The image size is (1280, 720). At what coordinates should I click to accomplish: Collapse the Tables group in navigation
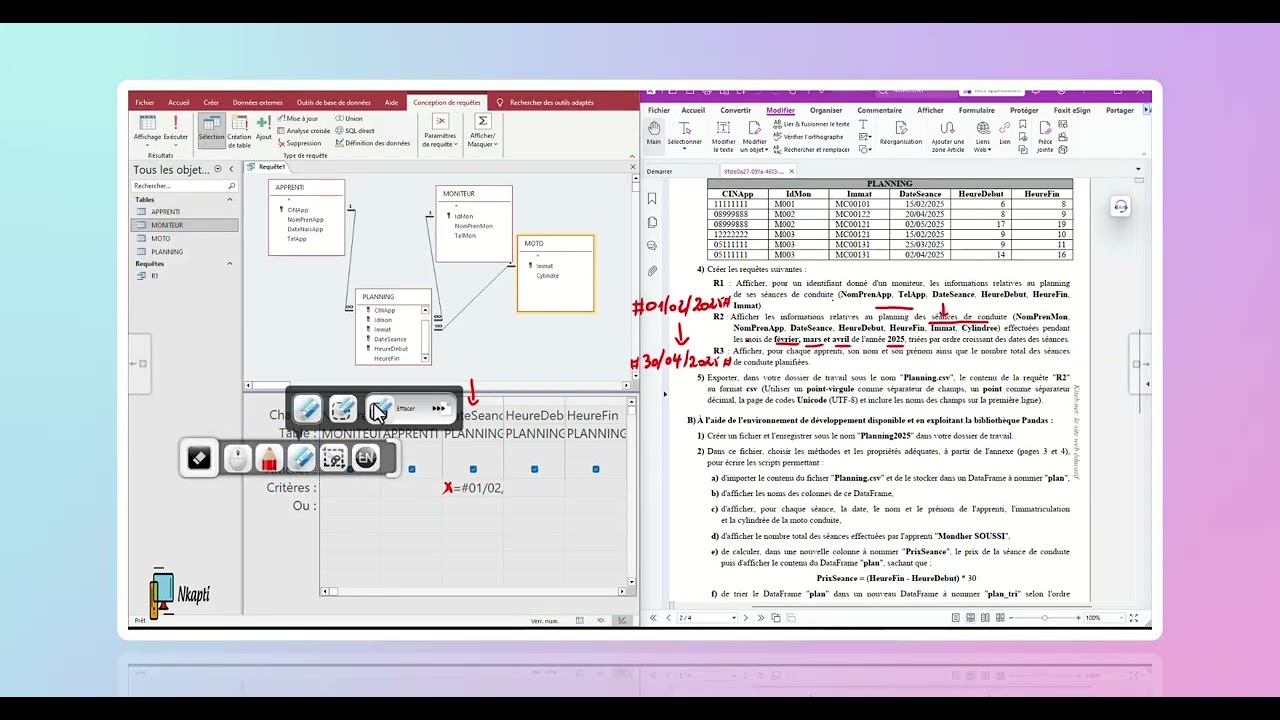pos(230,200)
